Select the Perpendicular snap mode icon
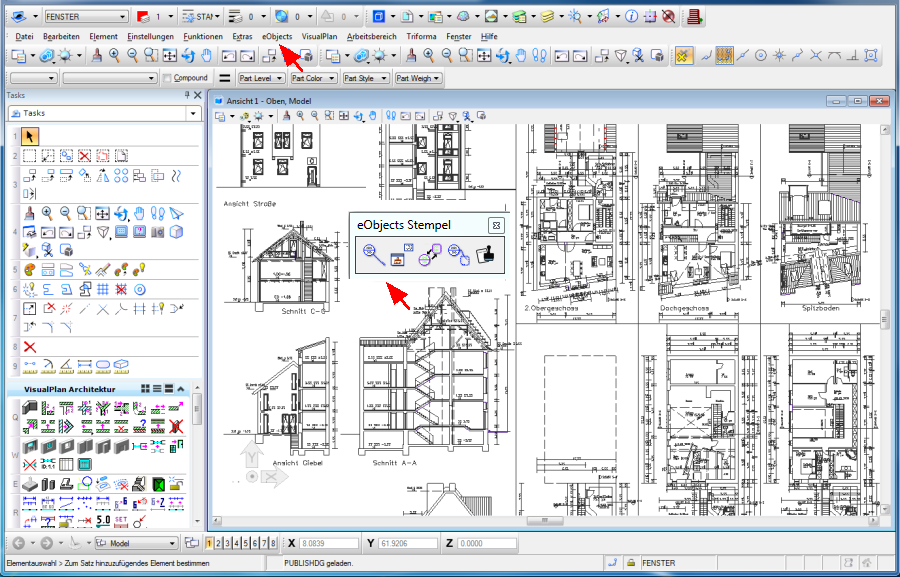This screenshot has height=577, width=900. [852, 56]
